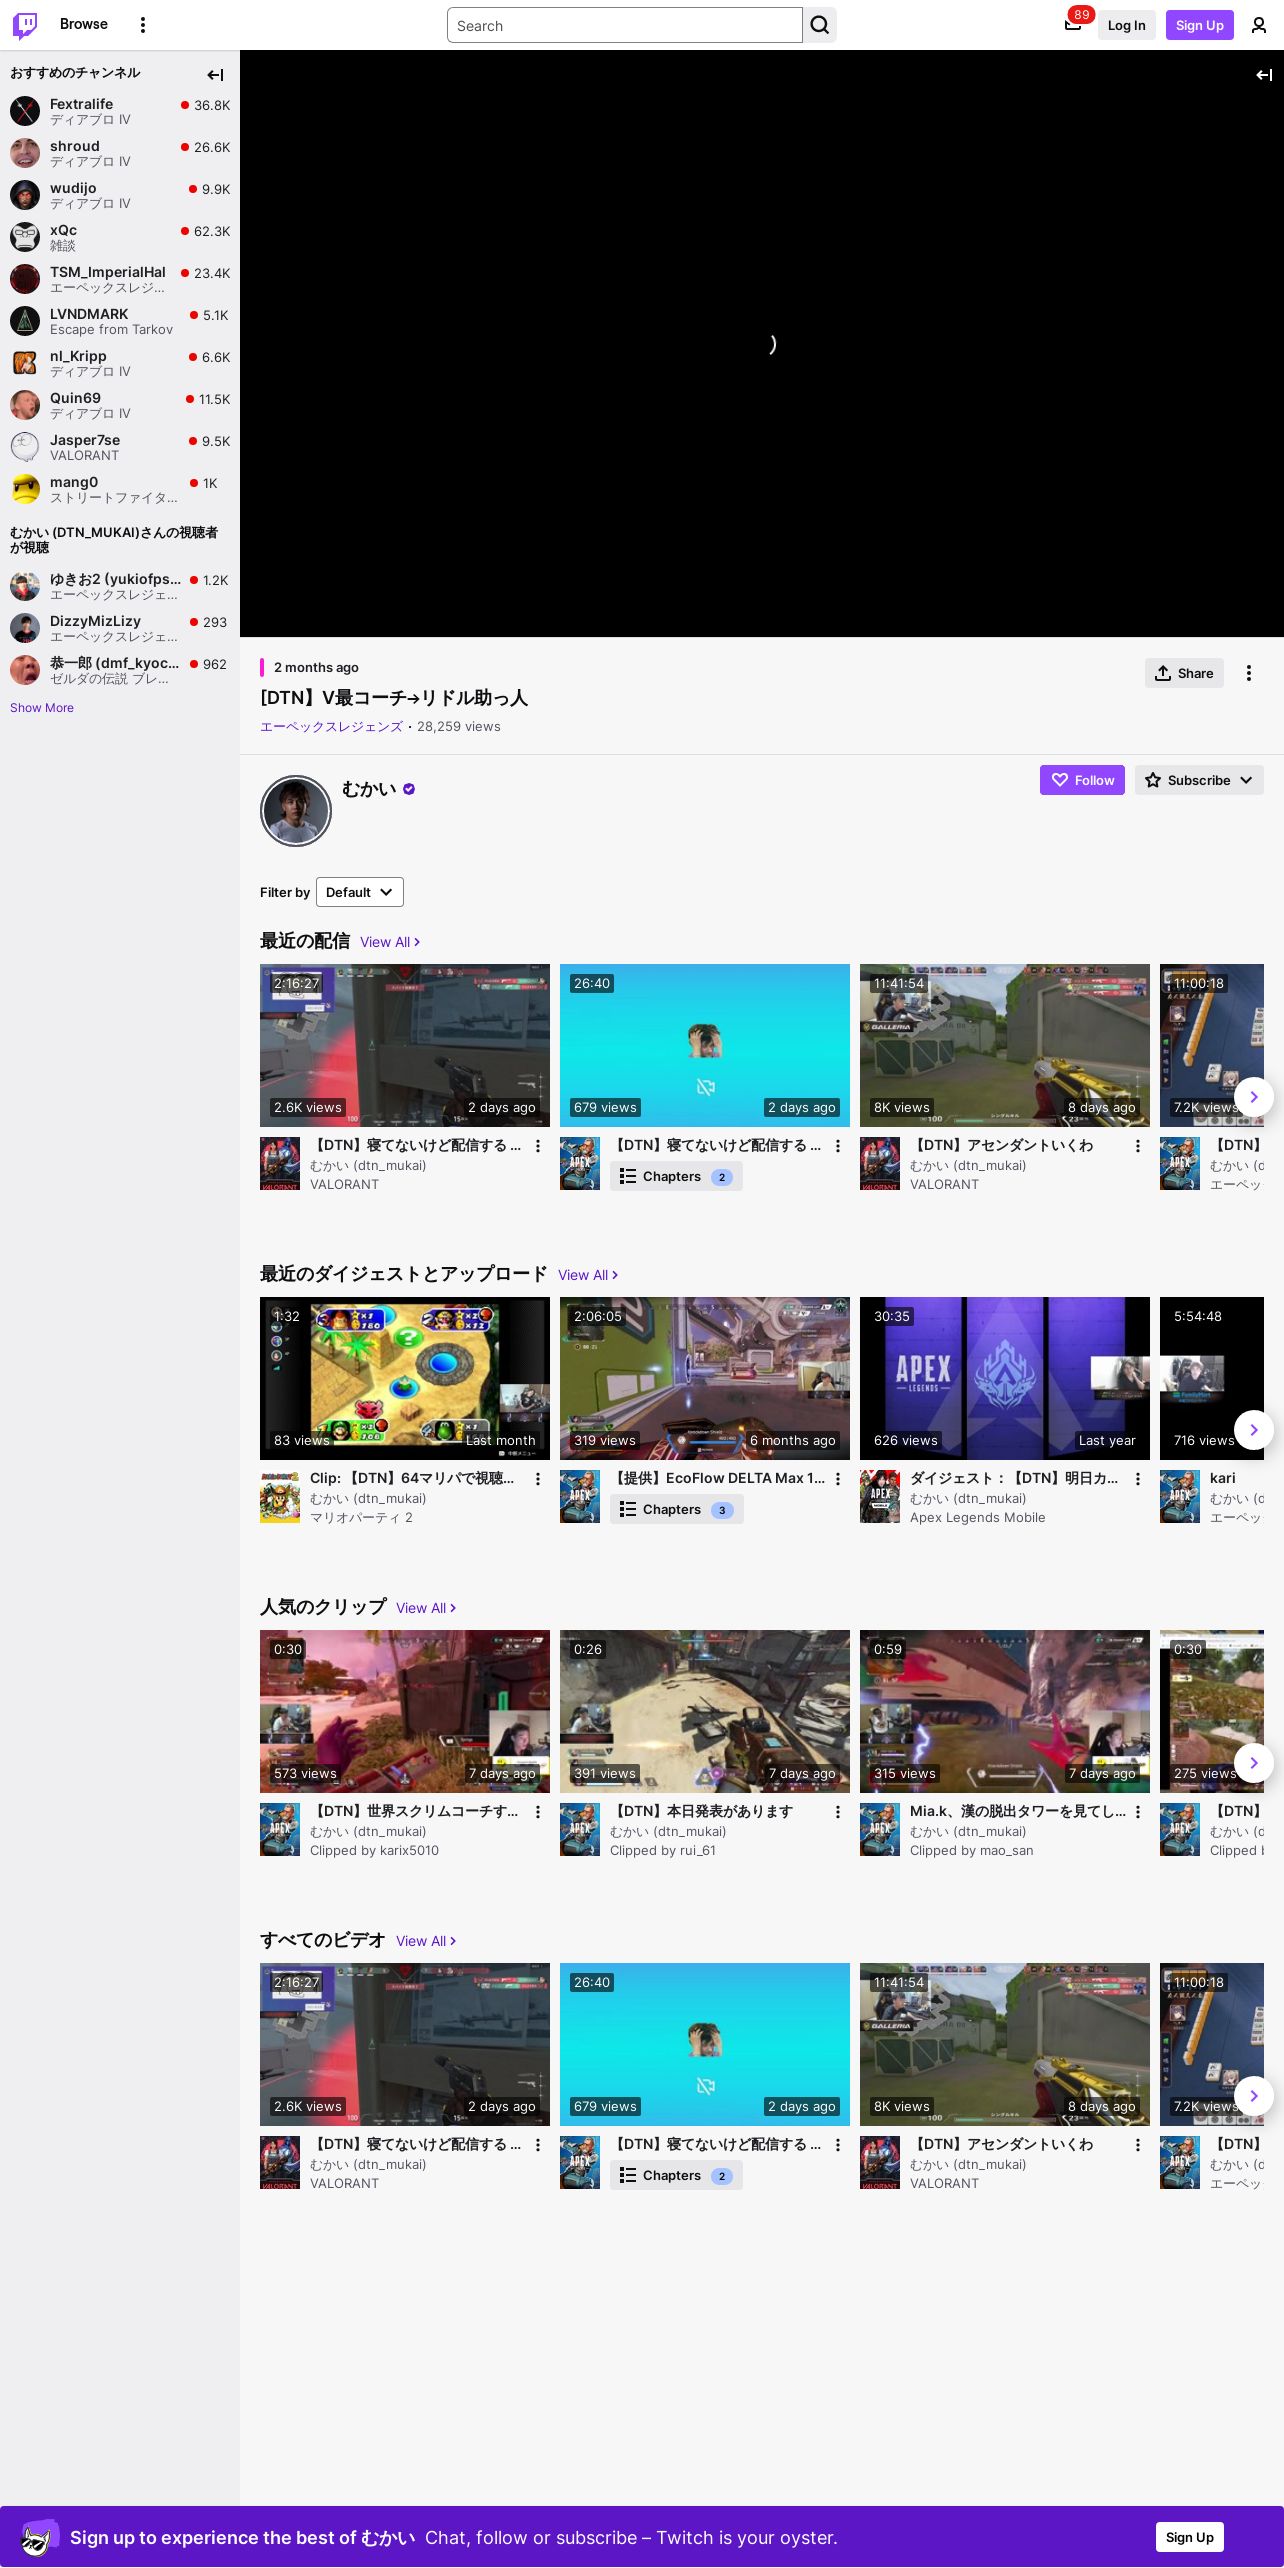1284x2568 pixels.
Task: Click Sign Up in the bottom banner
Action: point(1190,2537)
